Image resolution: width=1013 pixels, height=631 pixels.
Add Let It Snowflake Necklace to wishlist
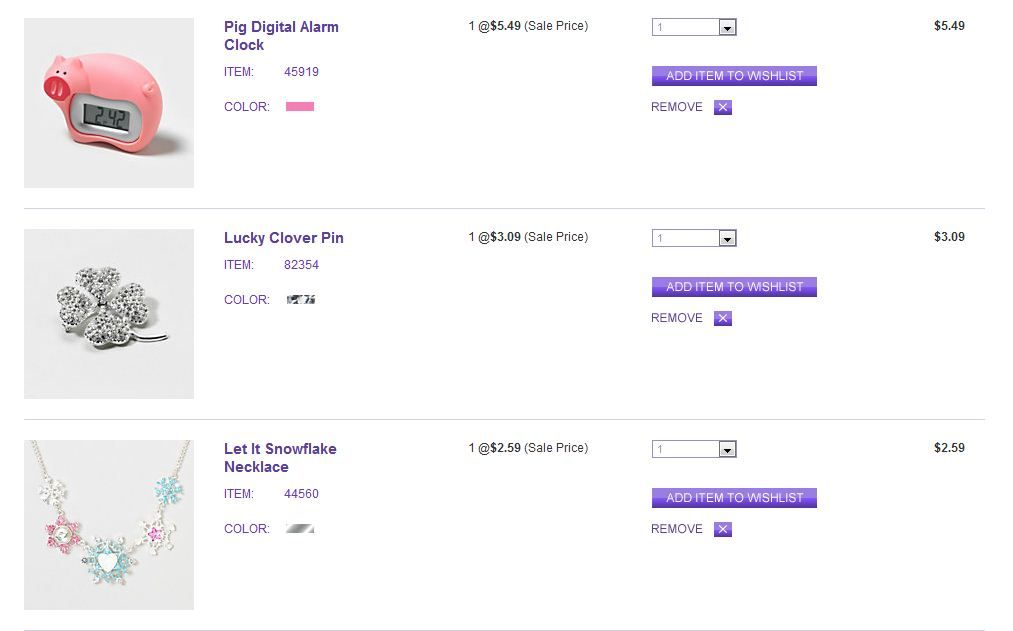point(734,498)
